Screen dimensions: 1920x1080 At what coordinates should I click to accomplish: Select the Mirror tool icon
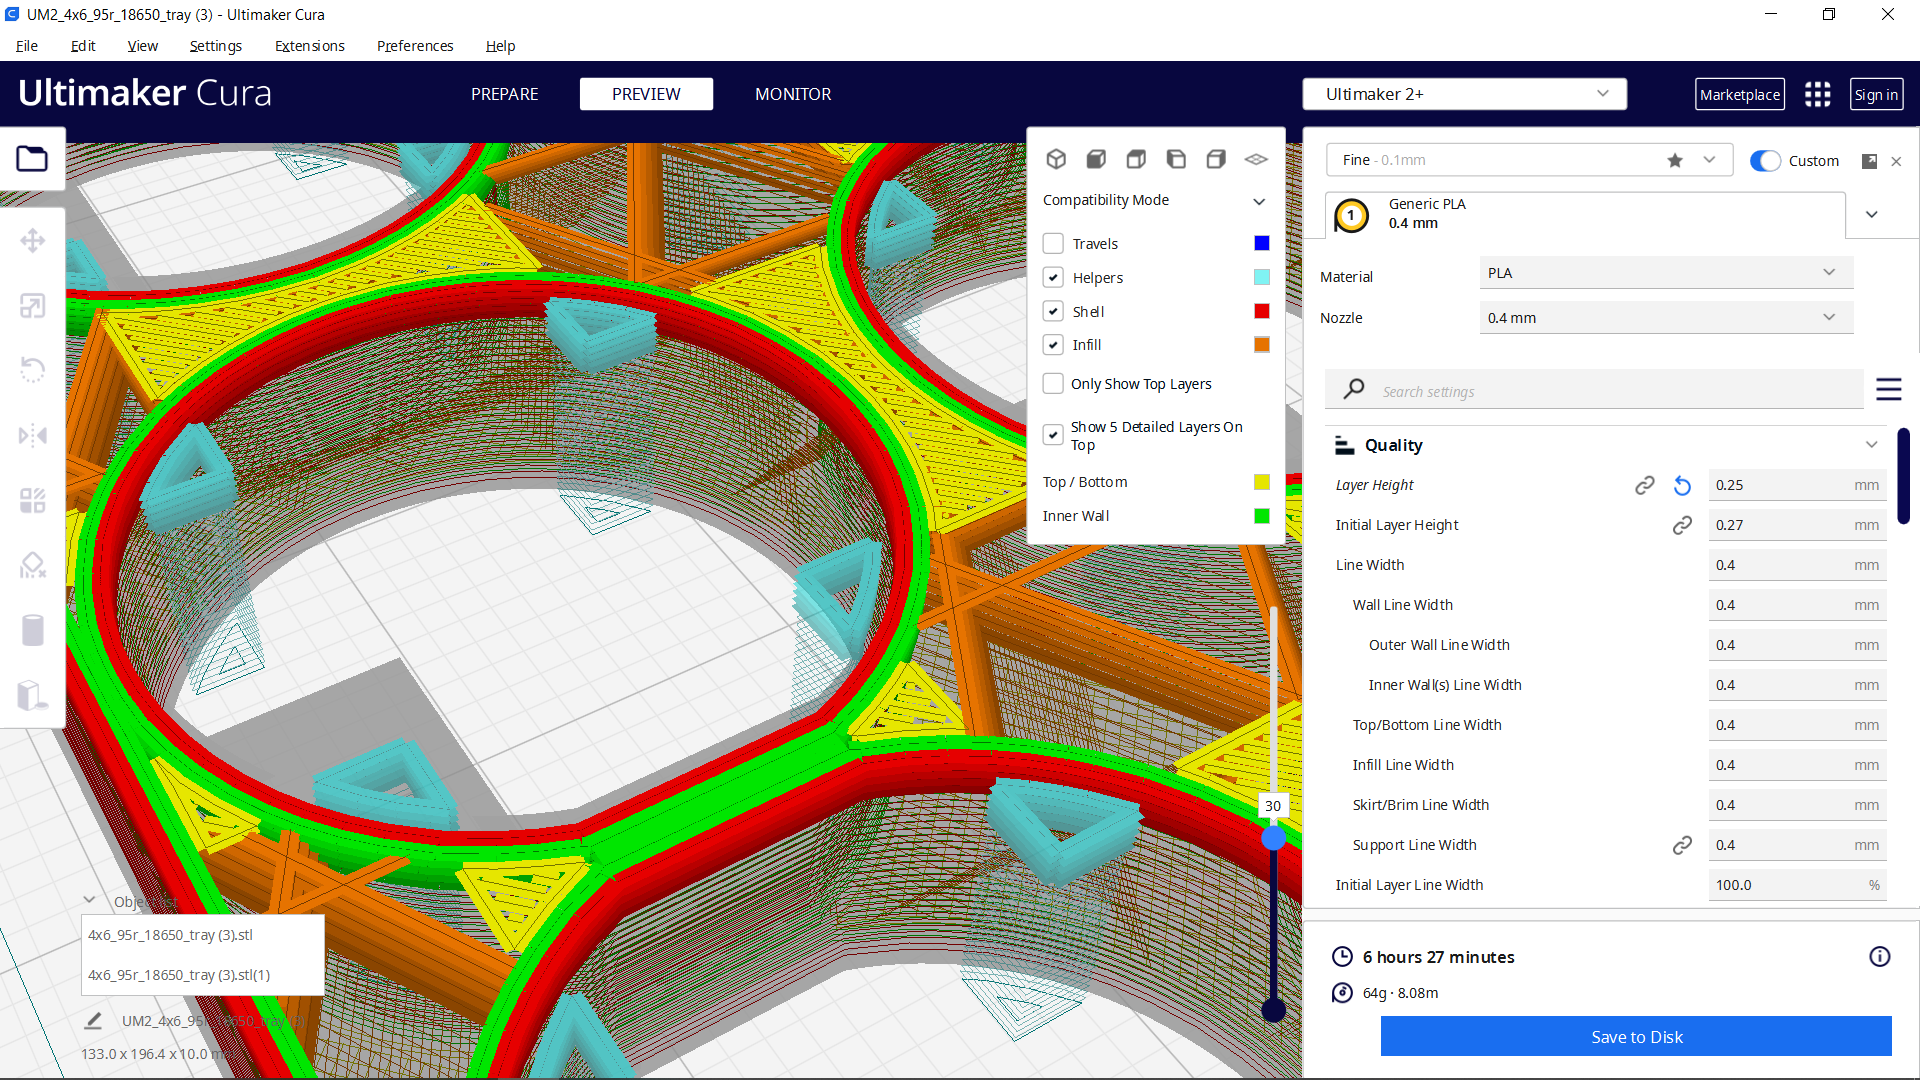pos(32,435)
